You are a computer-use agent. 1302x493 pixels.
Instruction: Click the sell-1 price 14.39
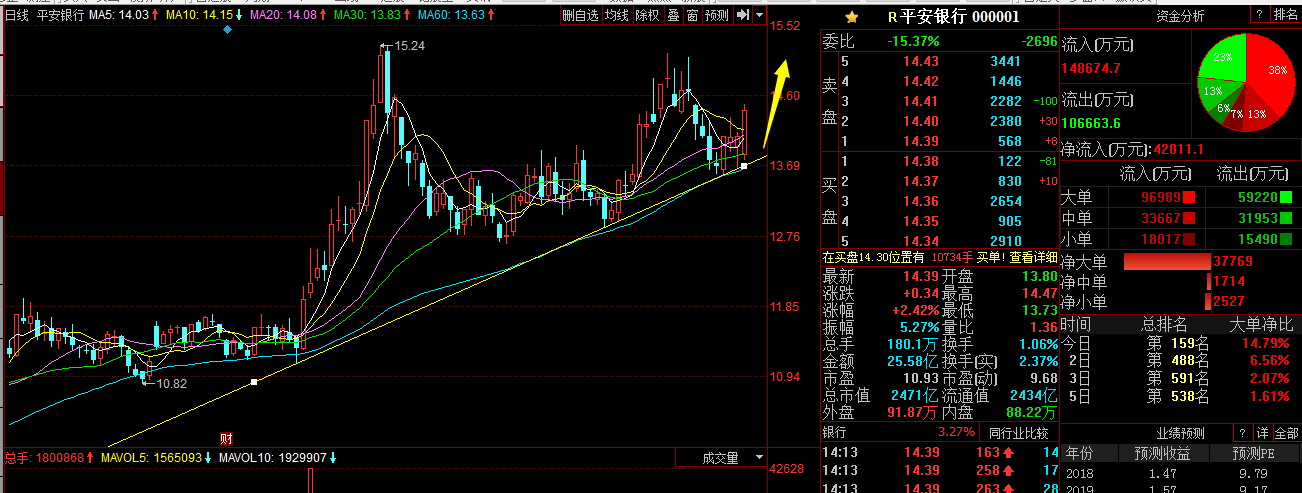pos(921,141)
